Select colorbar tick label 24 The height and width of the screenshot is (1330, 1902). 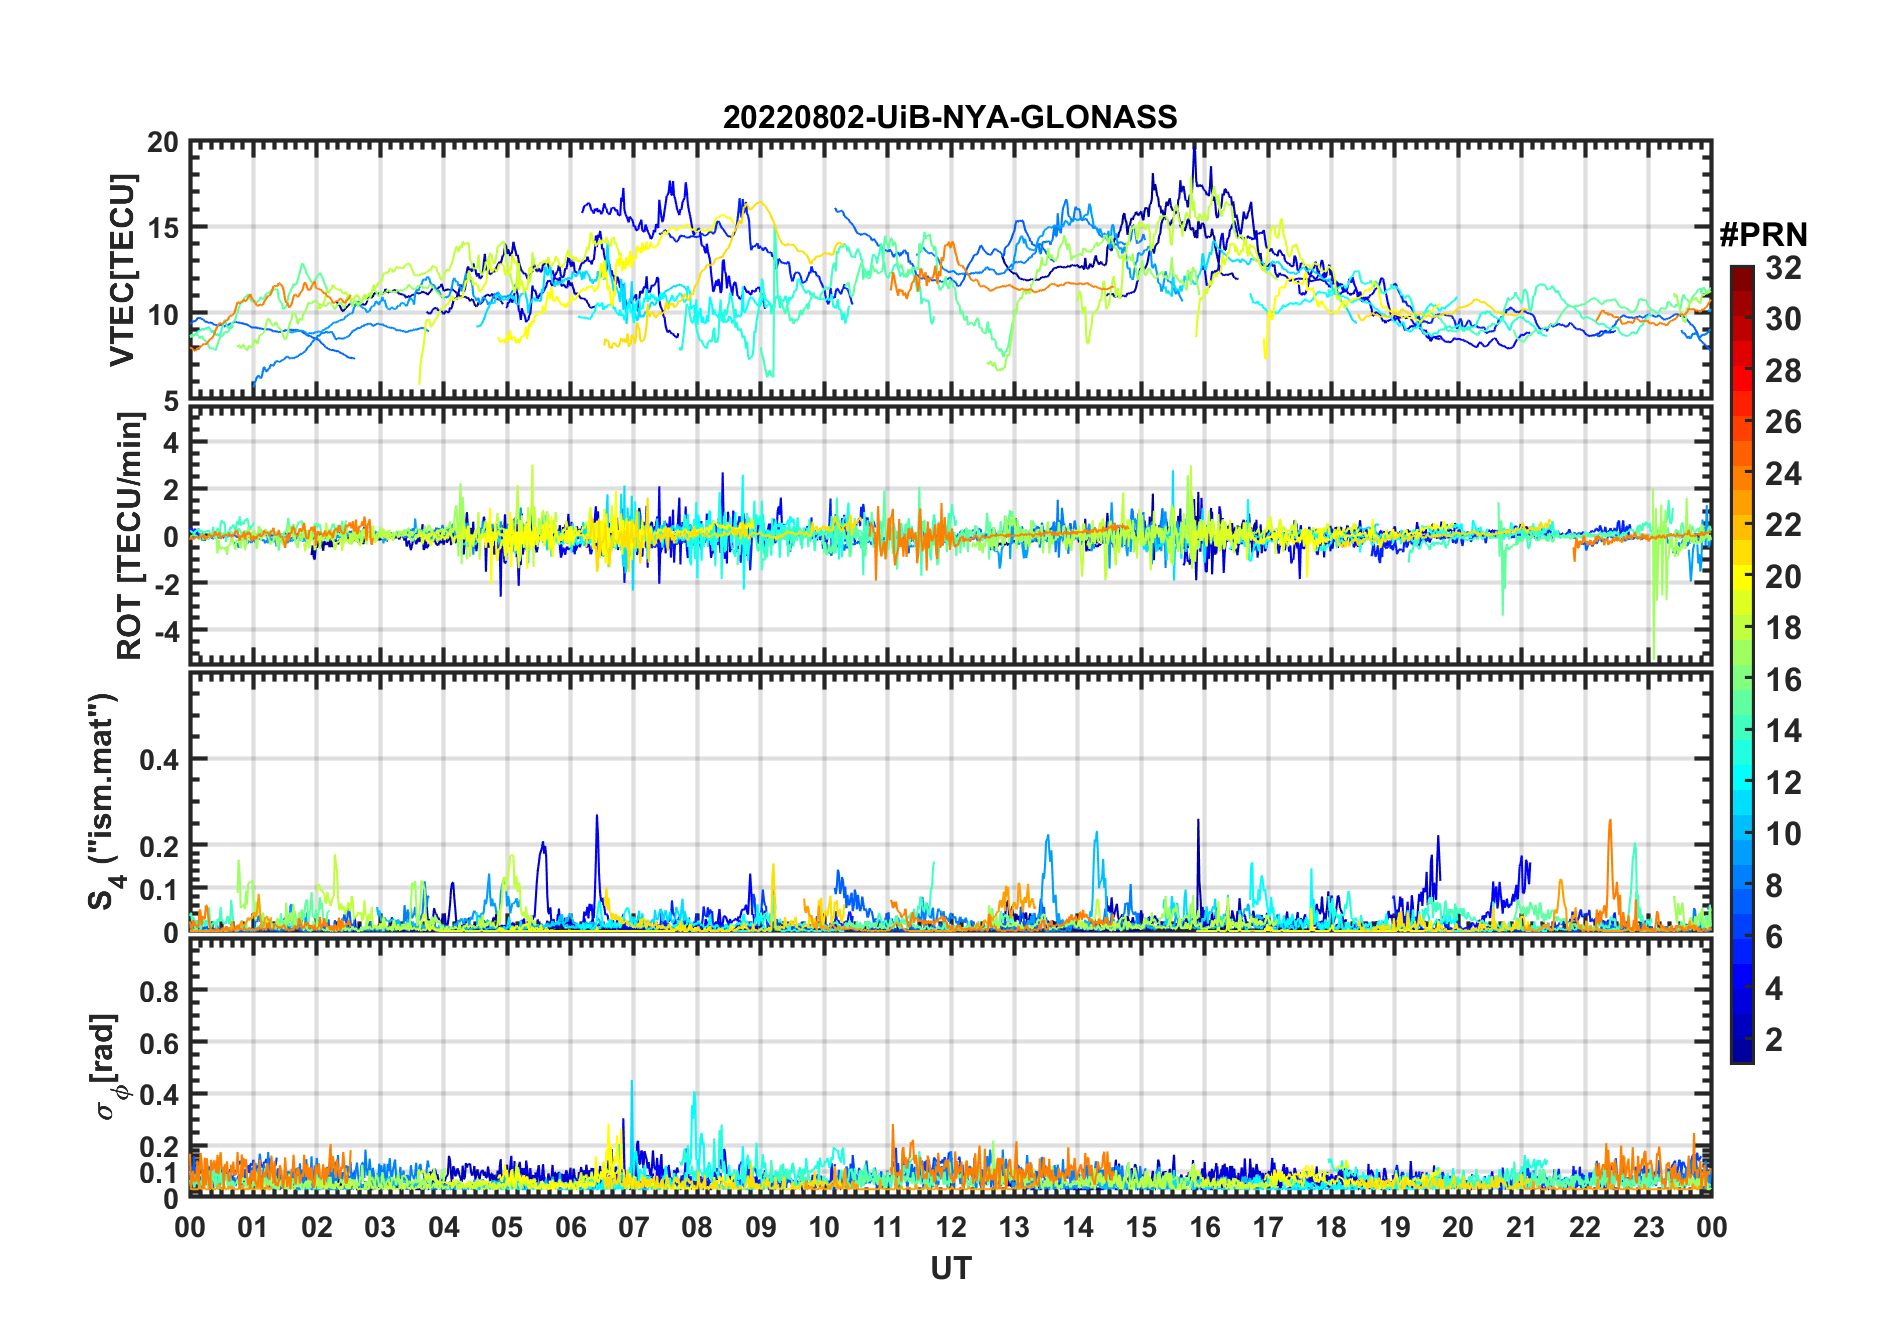pyautogui.click(x=1783, y=473)
